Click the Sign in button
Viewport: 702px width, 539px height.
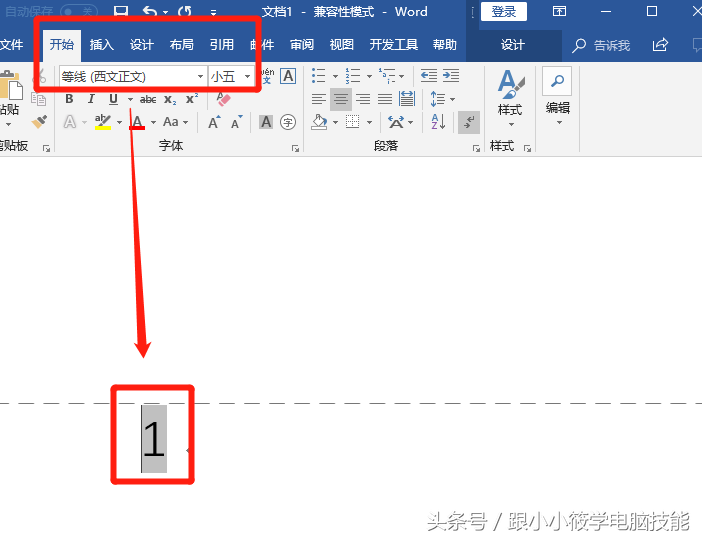504,12
